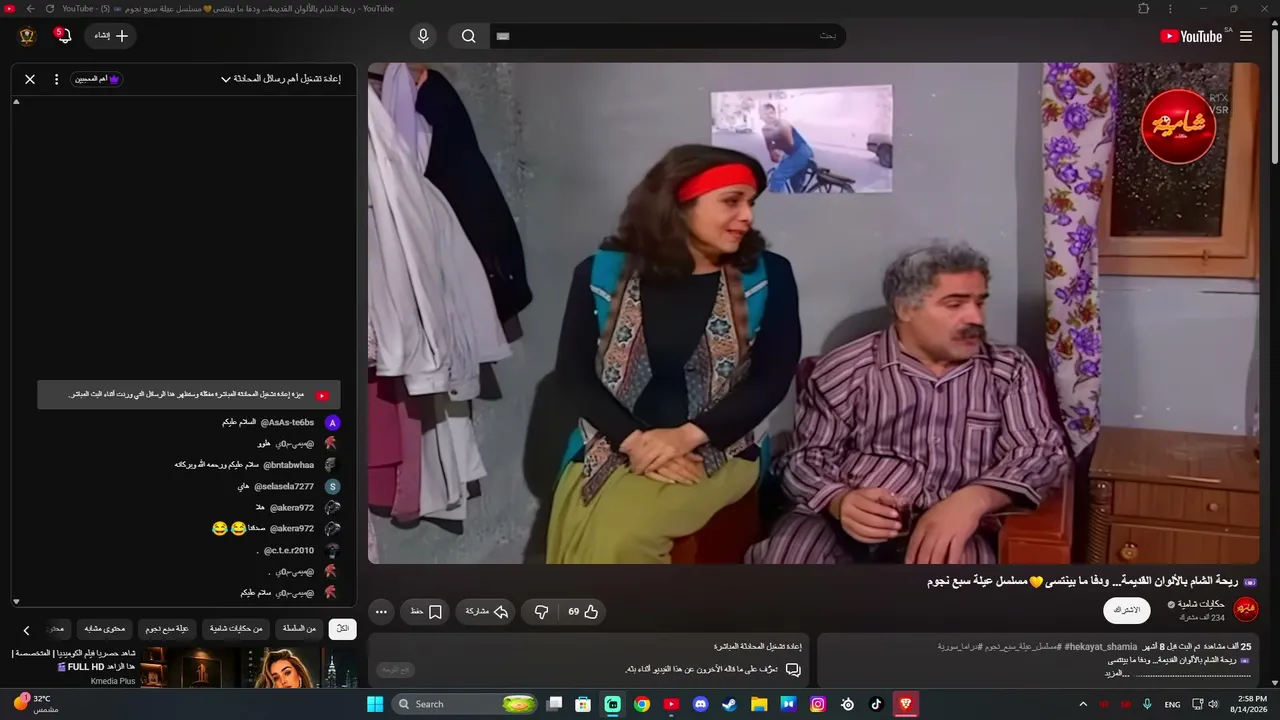Screen dimensions: 1280x720
Task: Submit search with the magnifier icon
Action: pos(468,36)
